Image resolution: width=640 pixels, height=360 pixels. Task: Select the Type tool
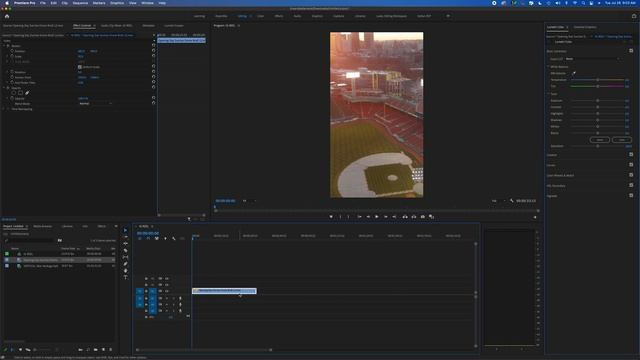[125, 278]
